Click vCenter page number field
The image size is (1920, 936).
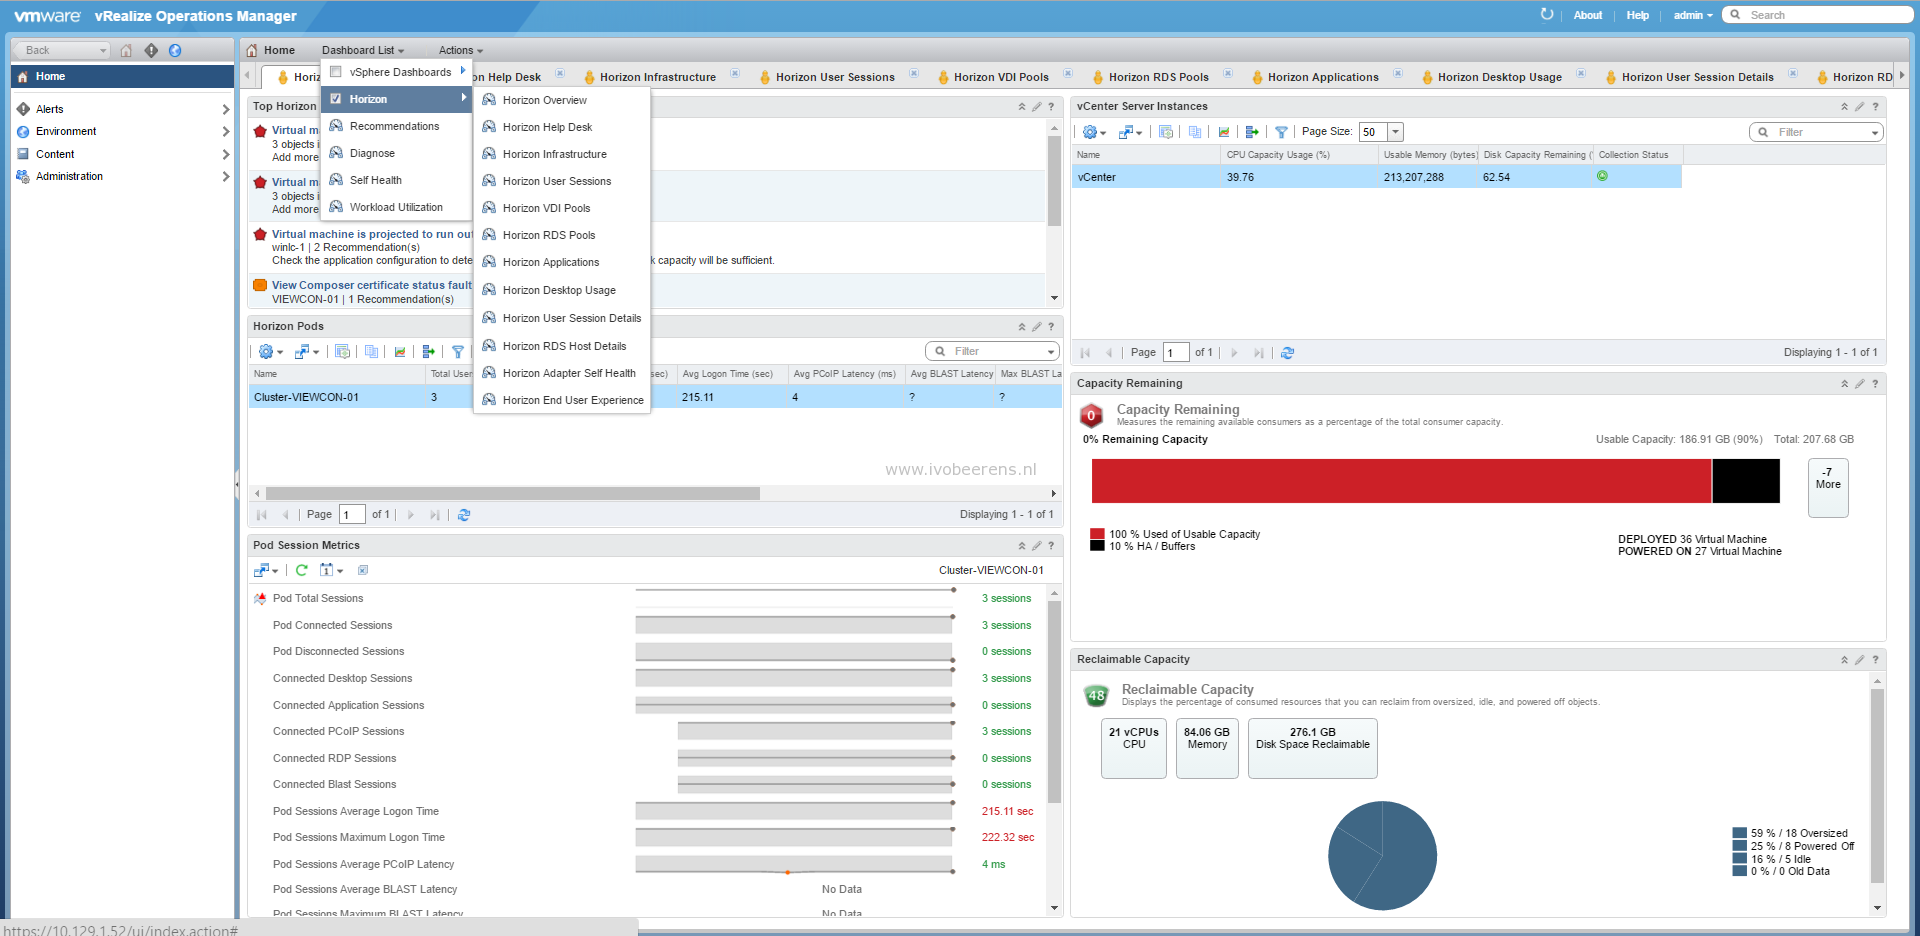tap(1176, 352)
